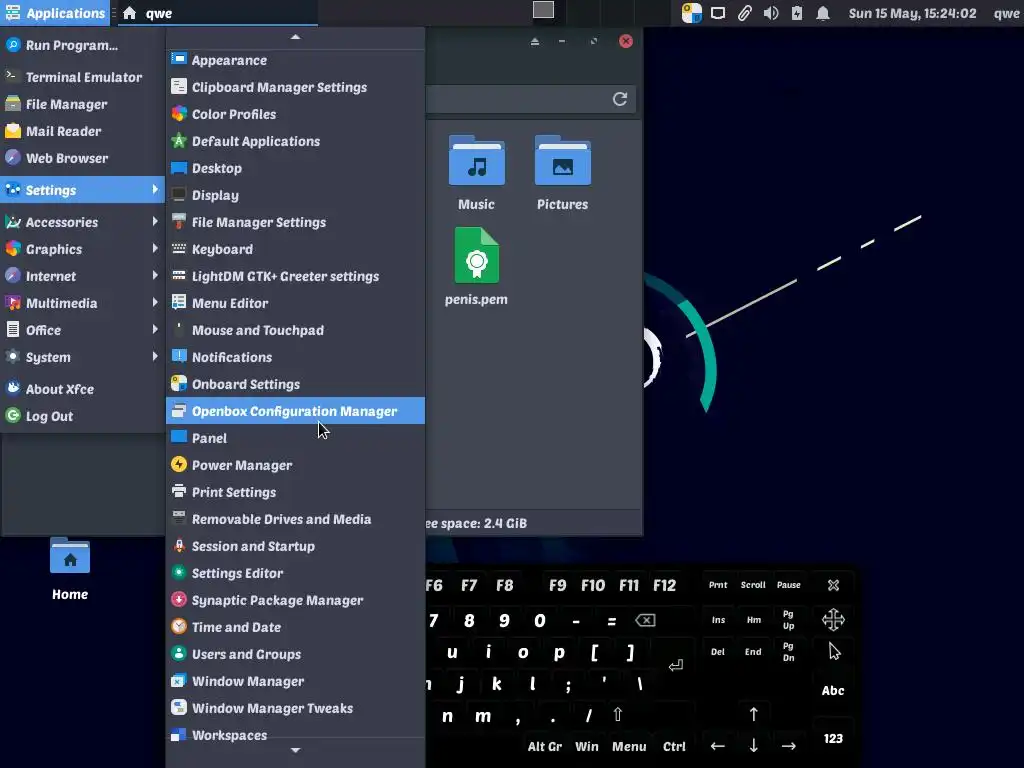
Task: Click Log Out
Action: click(x=82, y=416)
